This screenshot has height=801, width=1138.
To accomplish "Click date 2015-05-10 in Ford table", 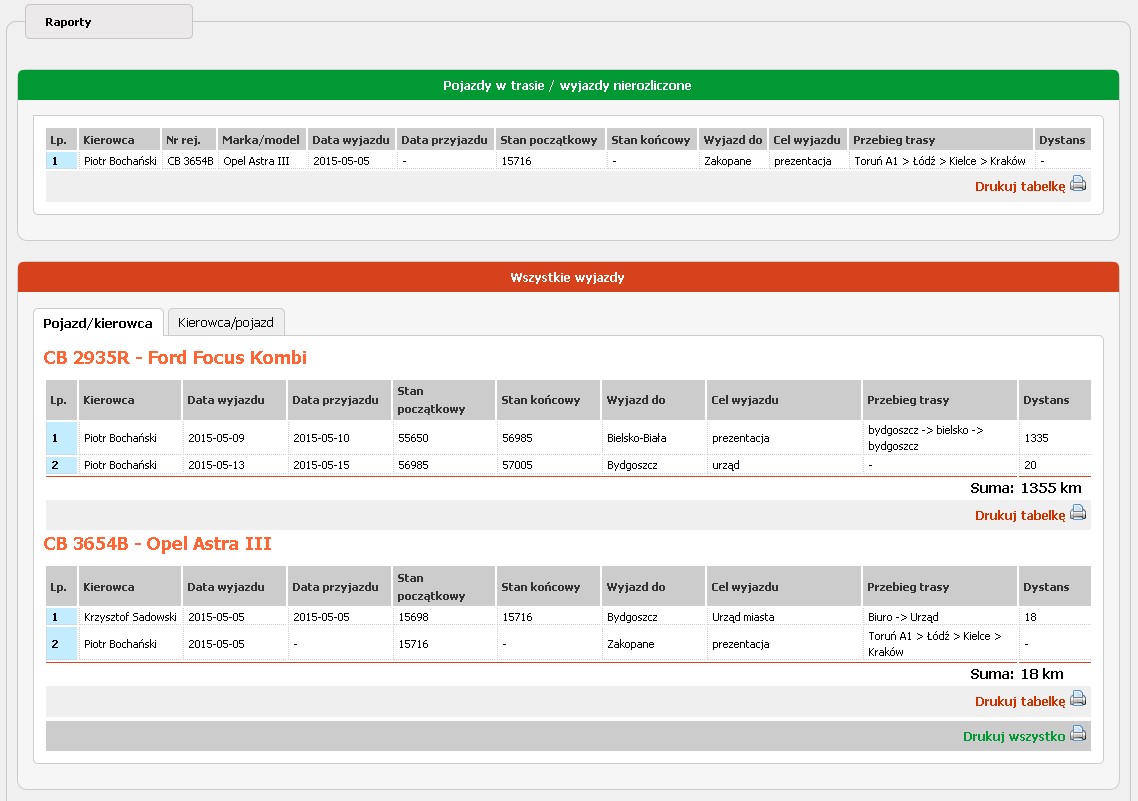I will (322, 438).
